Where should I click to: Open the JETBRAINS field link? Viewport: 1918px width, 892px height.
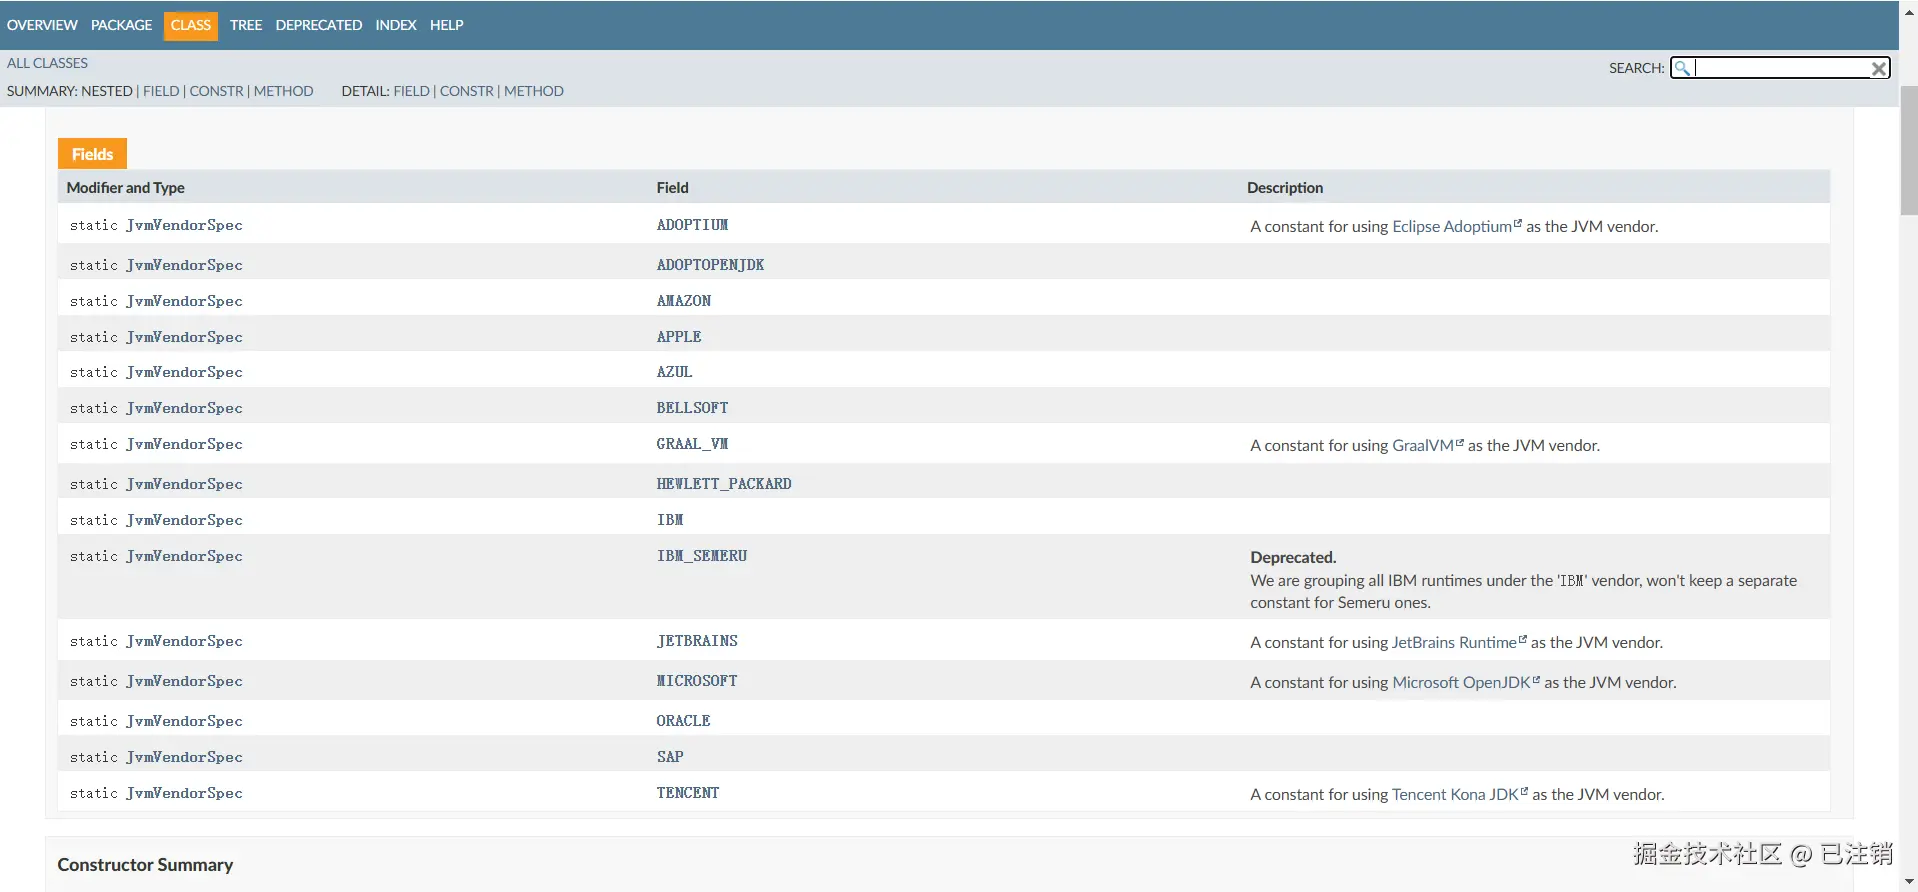coord(697,641)
